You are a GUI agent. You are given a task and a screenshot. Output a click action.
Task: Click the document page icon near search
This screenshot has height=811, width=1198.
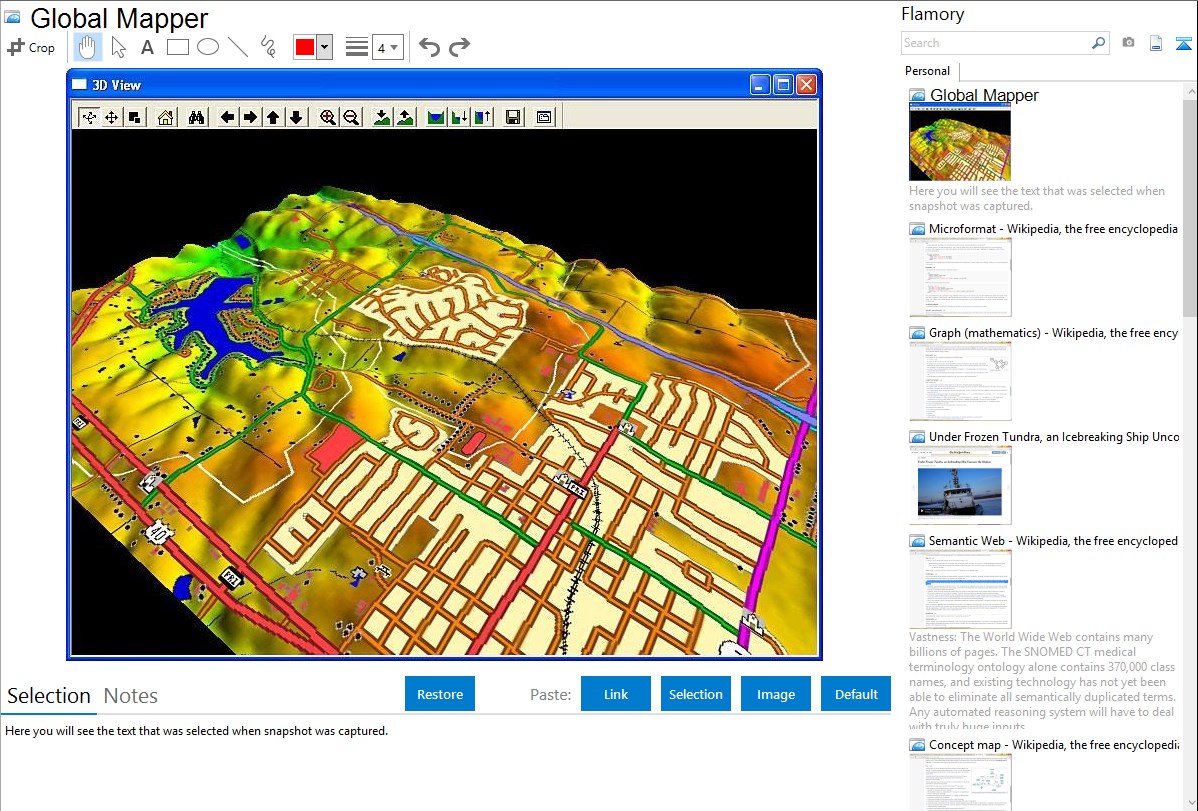pyautogui.click(x=1156, y=43)
